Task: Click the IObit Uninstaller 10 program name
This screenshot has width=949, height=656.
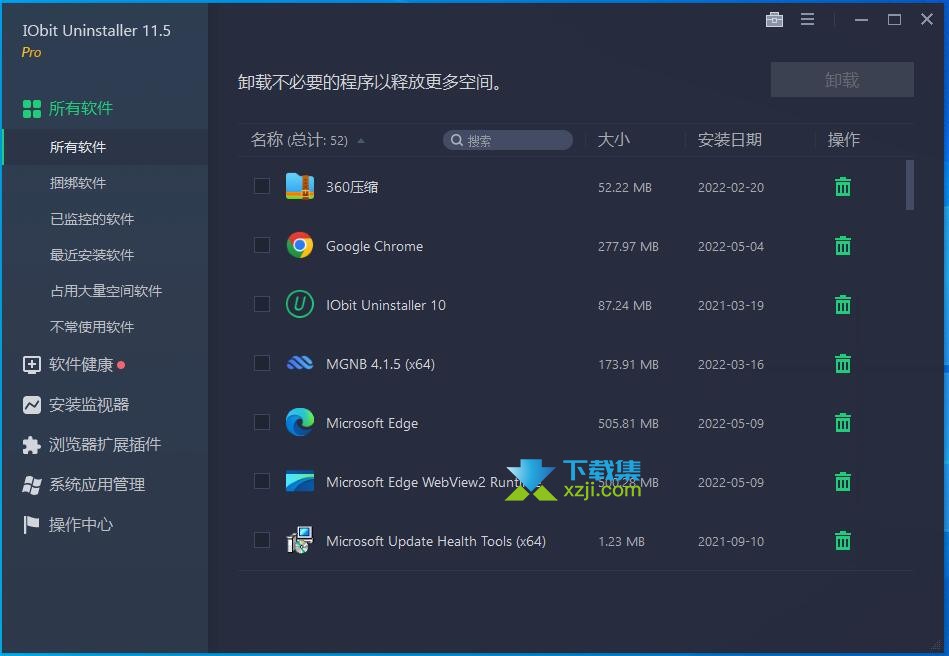Action: pos(386,305)
